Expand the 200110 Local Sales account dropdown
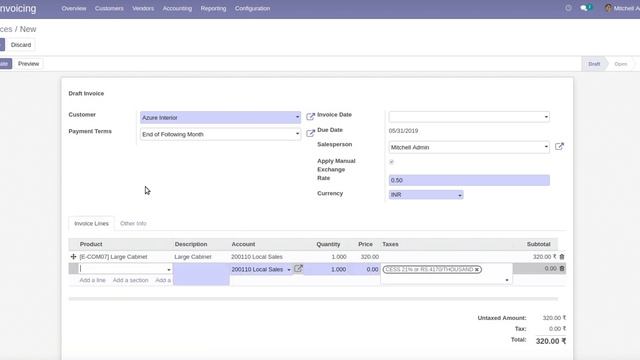This screenshot has width=640, height=360. pyautogui.click(x=289, y=270)
